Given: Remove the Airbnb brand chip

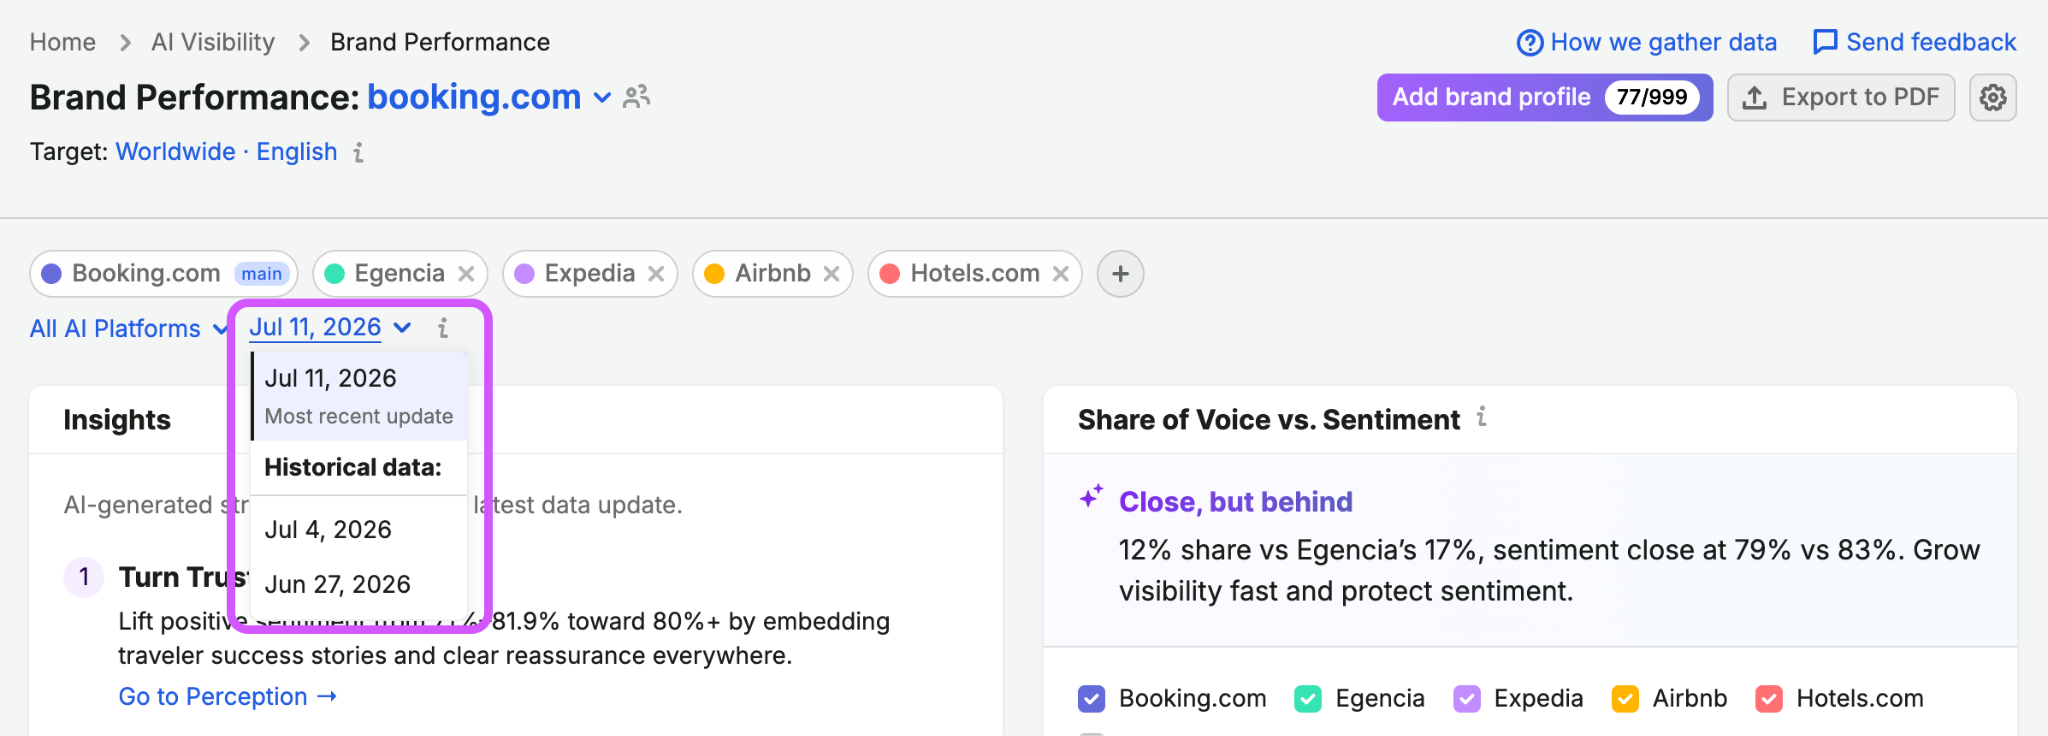Looking at the screenshot, I should pos(831,274).
